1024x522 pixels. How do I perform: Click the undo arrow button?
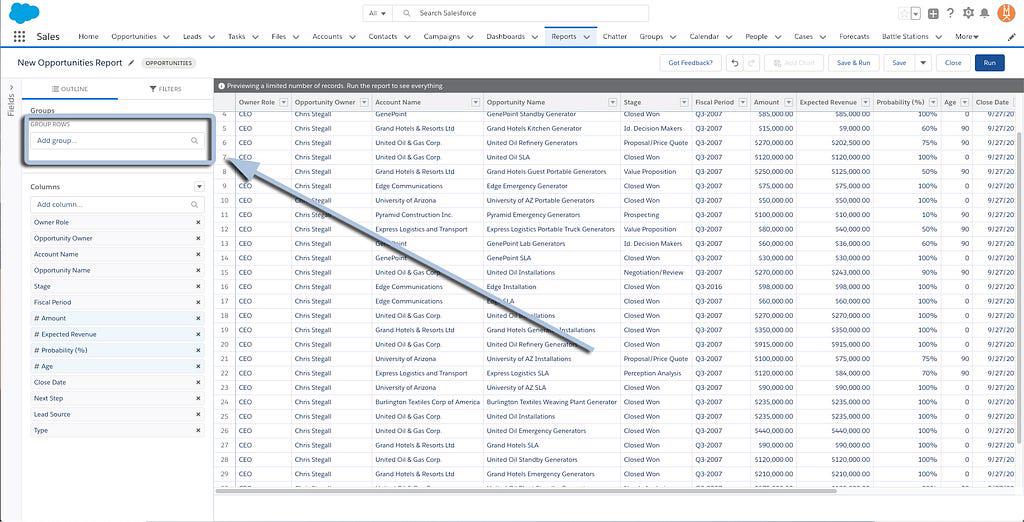point(735,63)
